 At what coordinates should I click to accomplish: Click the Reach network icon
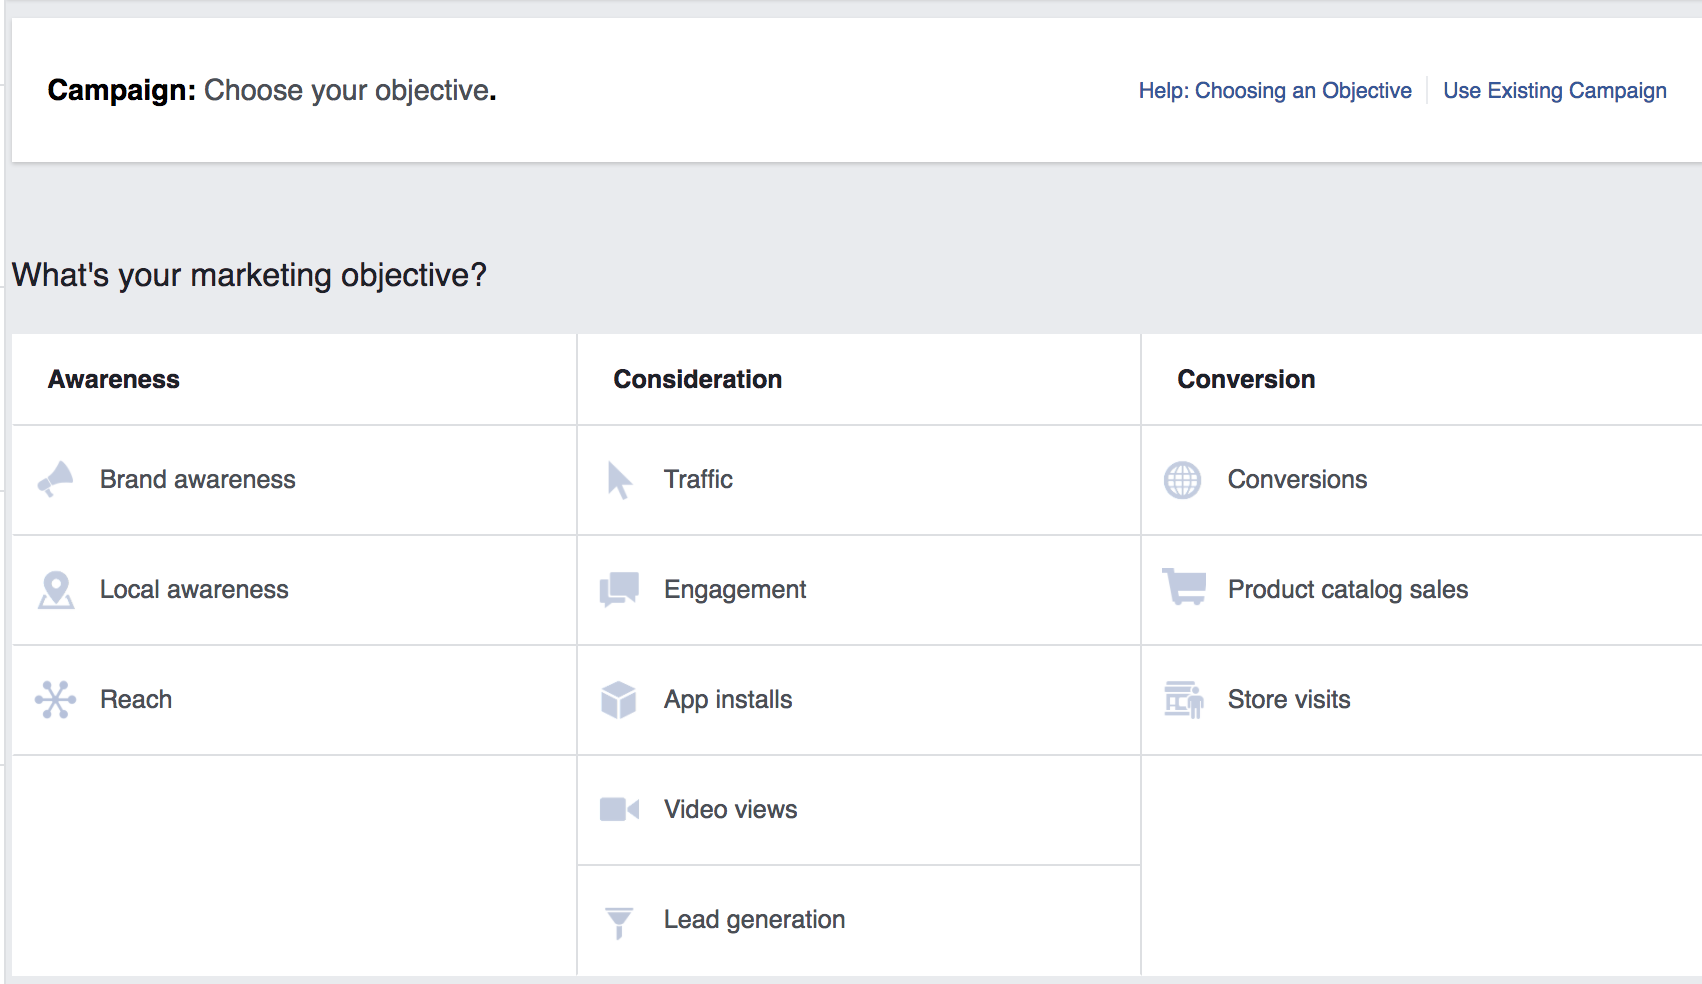pos(57,699)
